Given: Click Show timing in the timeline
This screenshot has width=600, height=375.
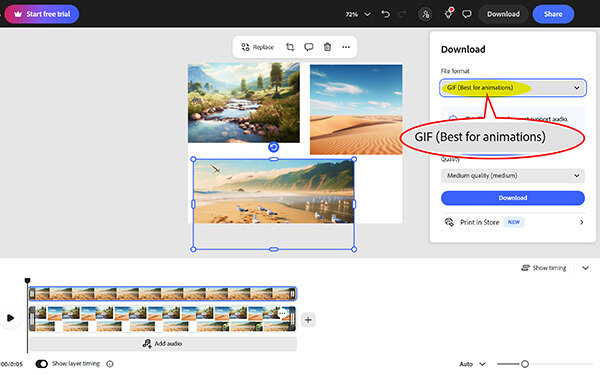Looking at the screenshot, I should [x=544, y=268].
